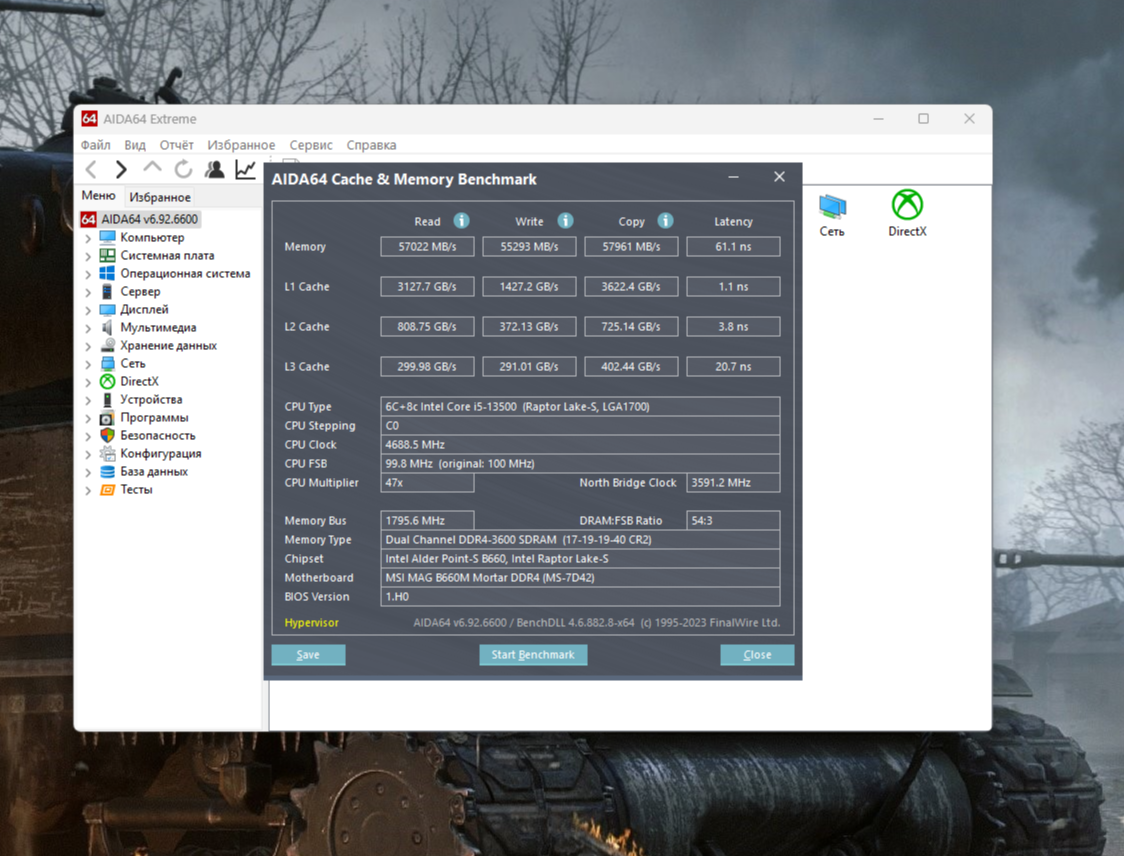Click the Системная плата icon in tree
The image size is (1124, 856).
[x=108, y=255]
